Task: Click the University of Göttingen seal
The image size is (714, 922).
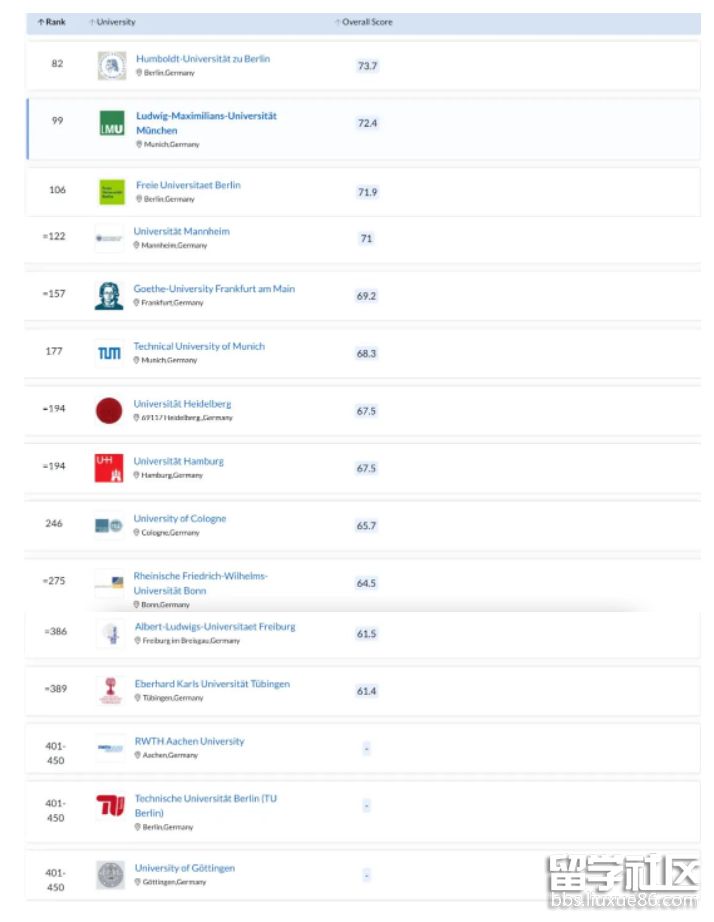Action: click(x=110, y=875)
